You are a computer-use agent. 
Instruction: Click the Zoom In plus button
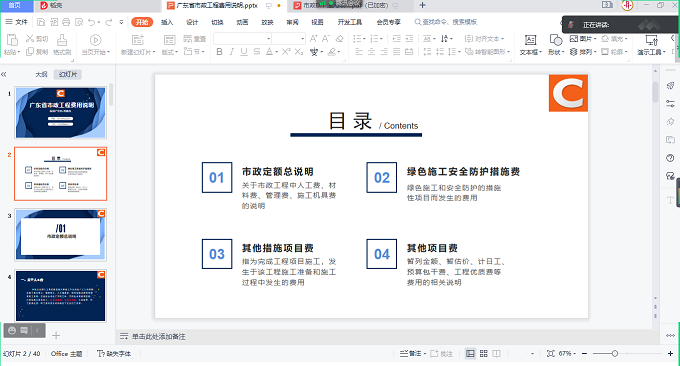click(x=670, y=353)
